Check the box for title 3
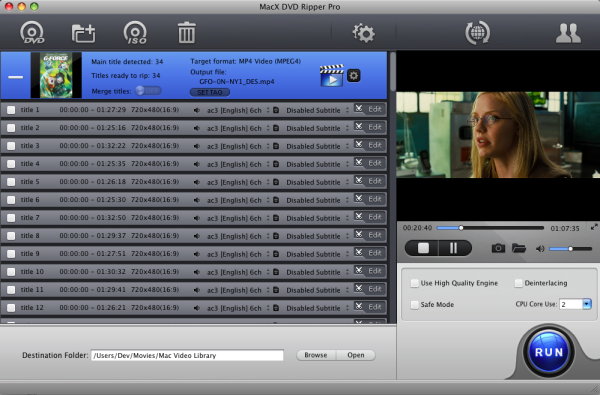The image size is (600, 395). pos(11,146)
